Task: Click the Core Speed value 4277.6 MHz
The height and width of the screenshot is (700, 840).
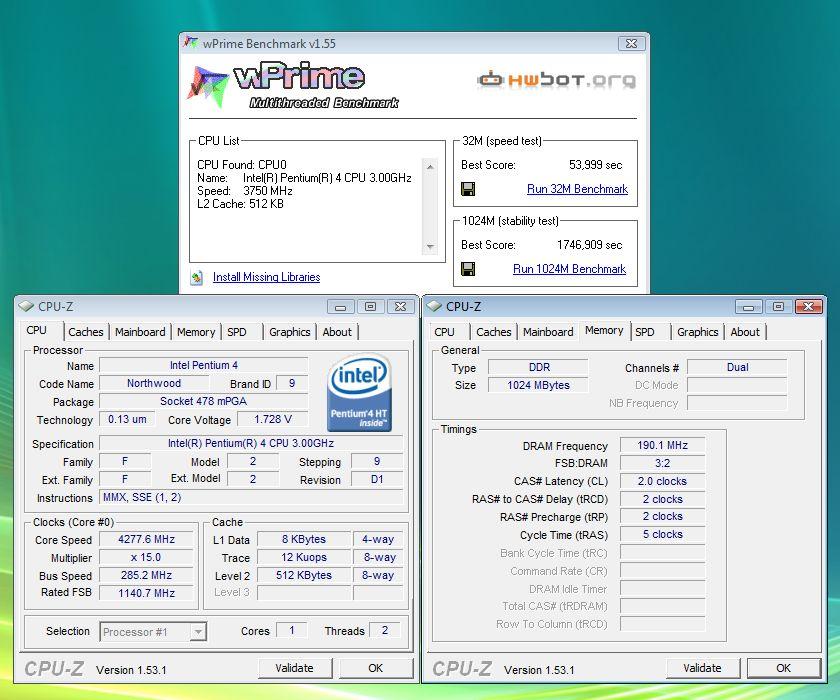Action: pos(146,539)
